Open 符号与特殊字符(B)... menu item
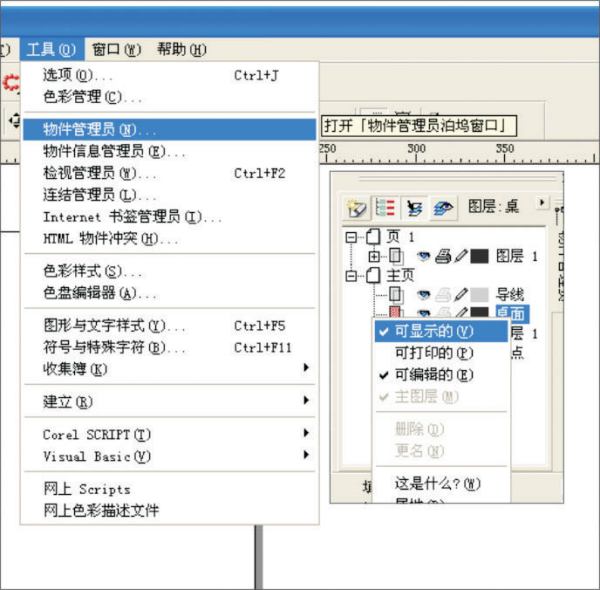This screenshot has width=600, height=590. 168,347
